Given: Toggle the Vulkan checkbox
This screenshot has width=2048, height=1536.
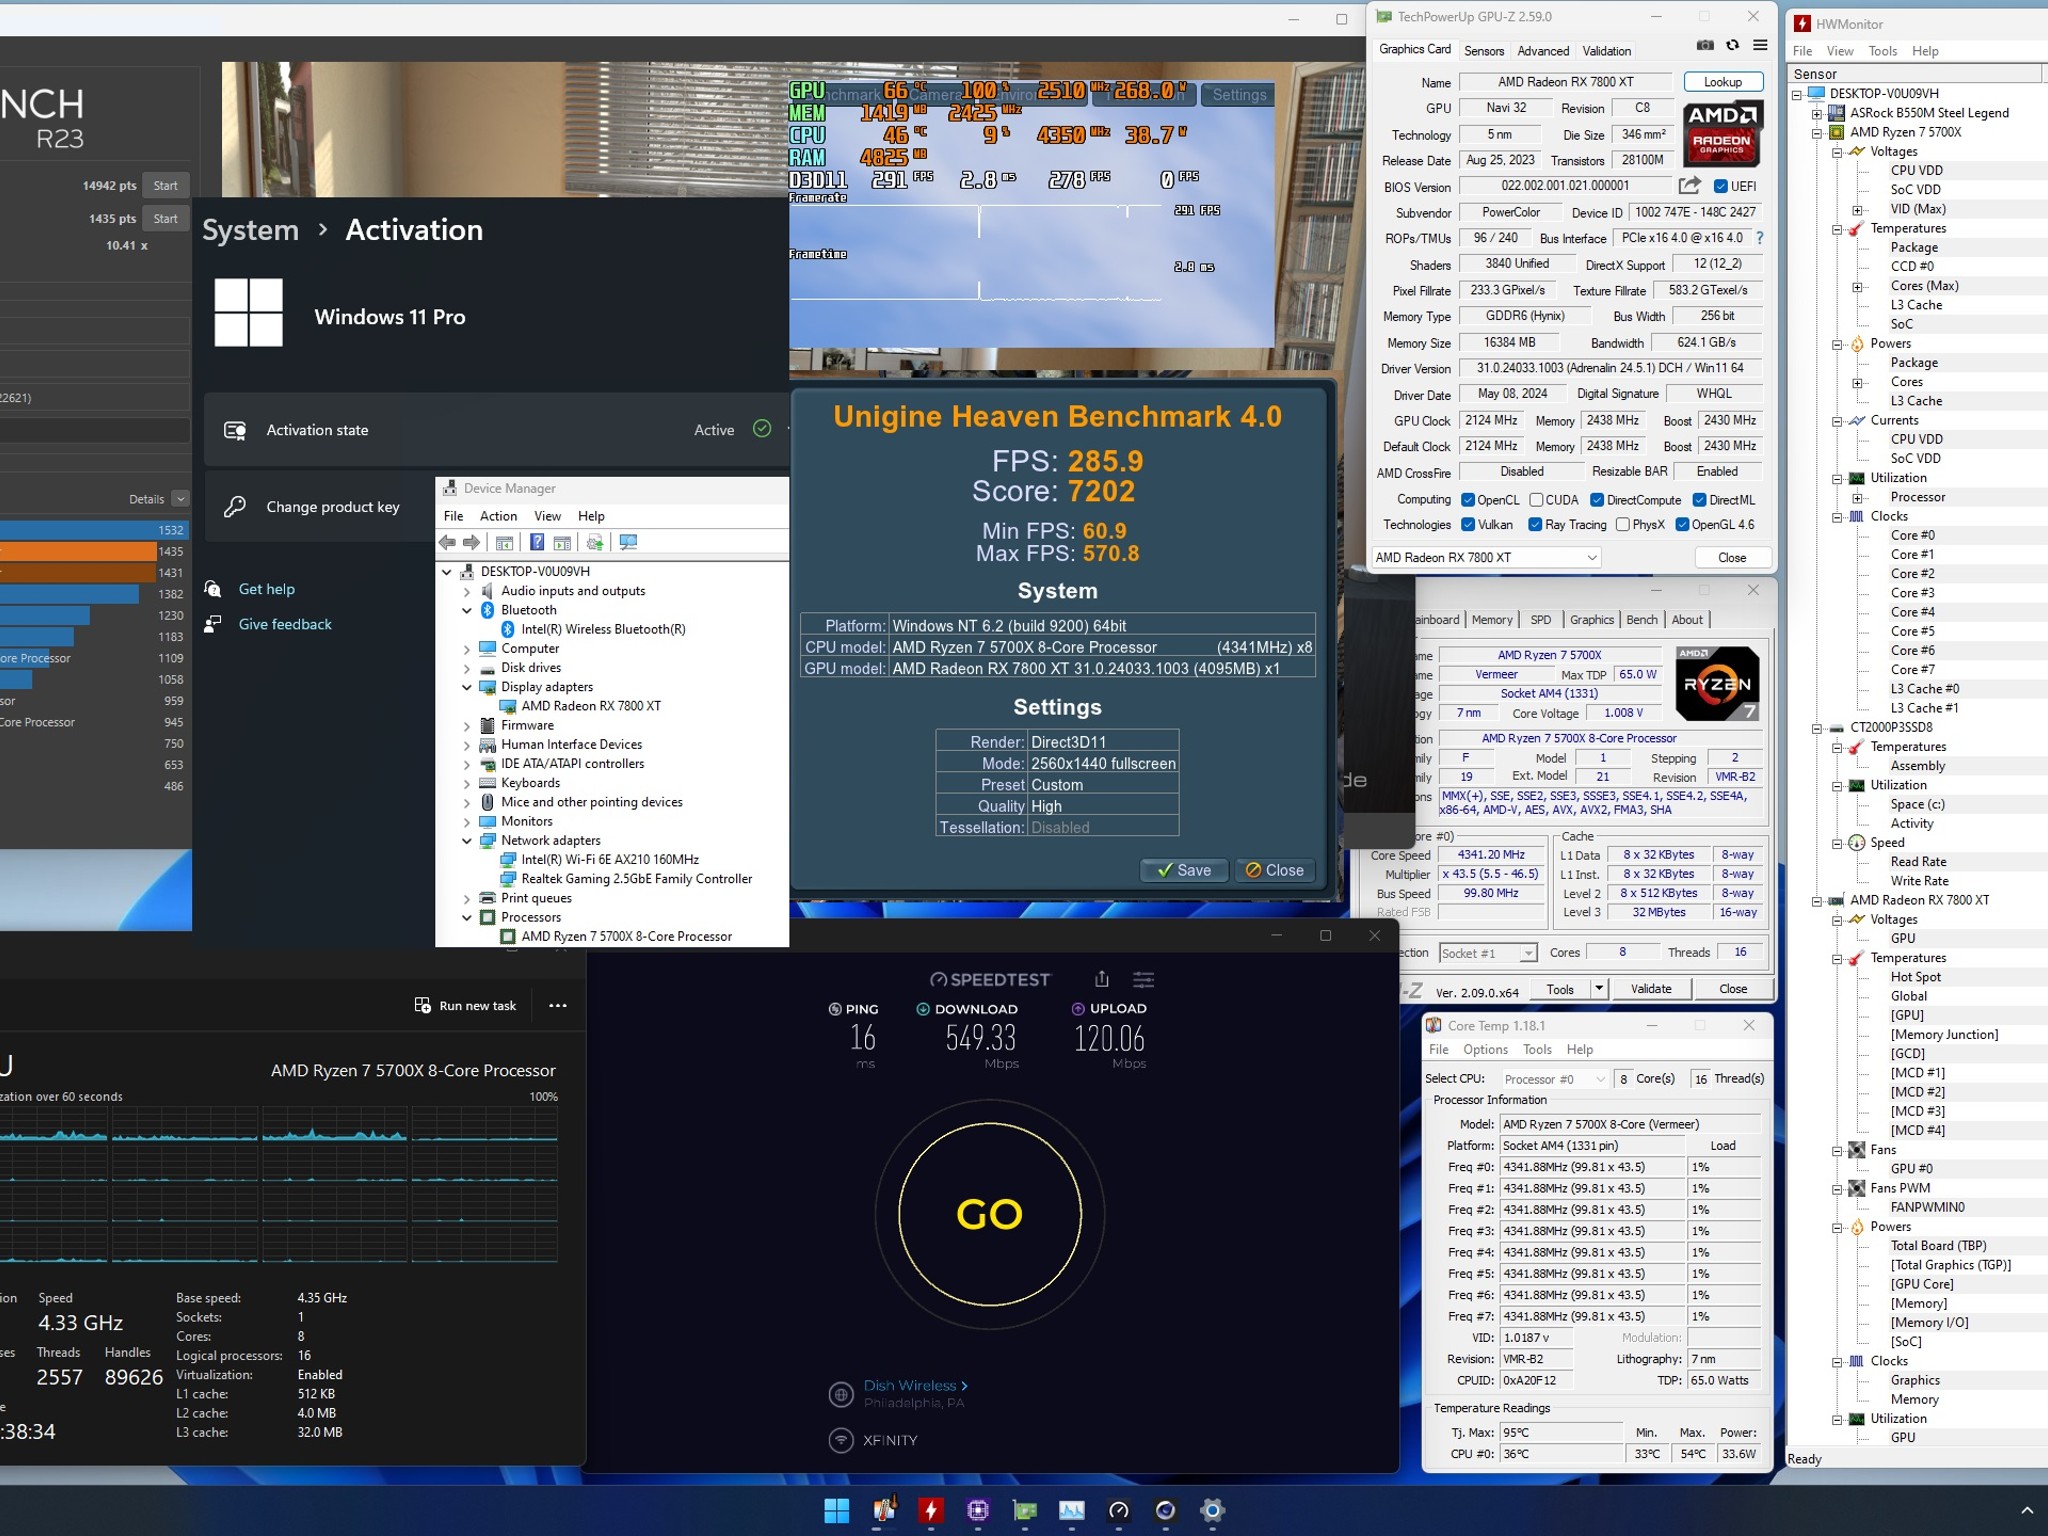Looking at the screenshot, I should tap(1468, 525).
